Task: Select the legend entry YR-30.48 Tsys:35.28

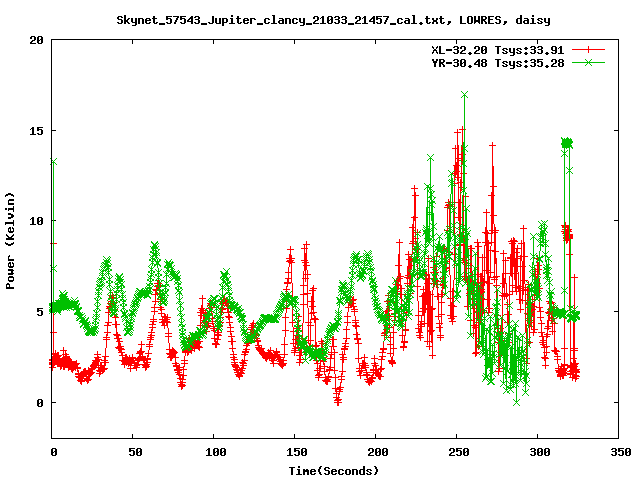Action: [498, 63]
